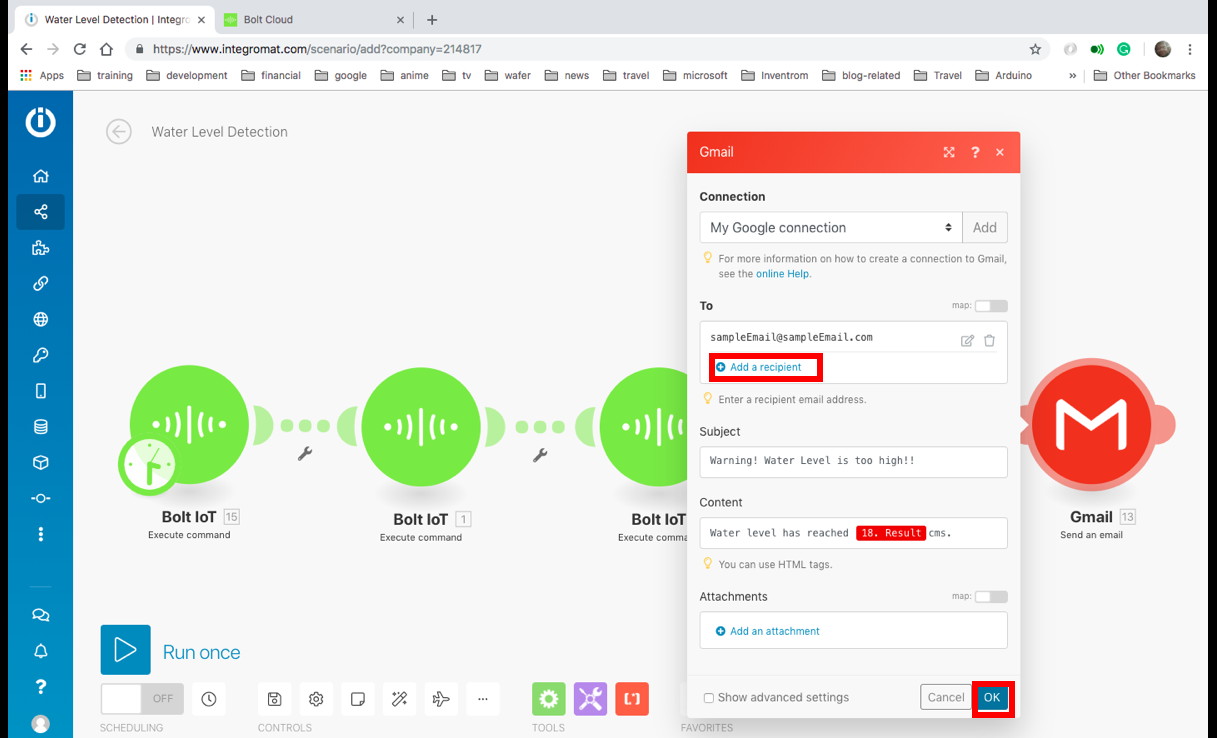The height and width of the screenshot is (738, 1217).
Task: Edit the recipient email with the pencil icon
Action: (967, 340)
